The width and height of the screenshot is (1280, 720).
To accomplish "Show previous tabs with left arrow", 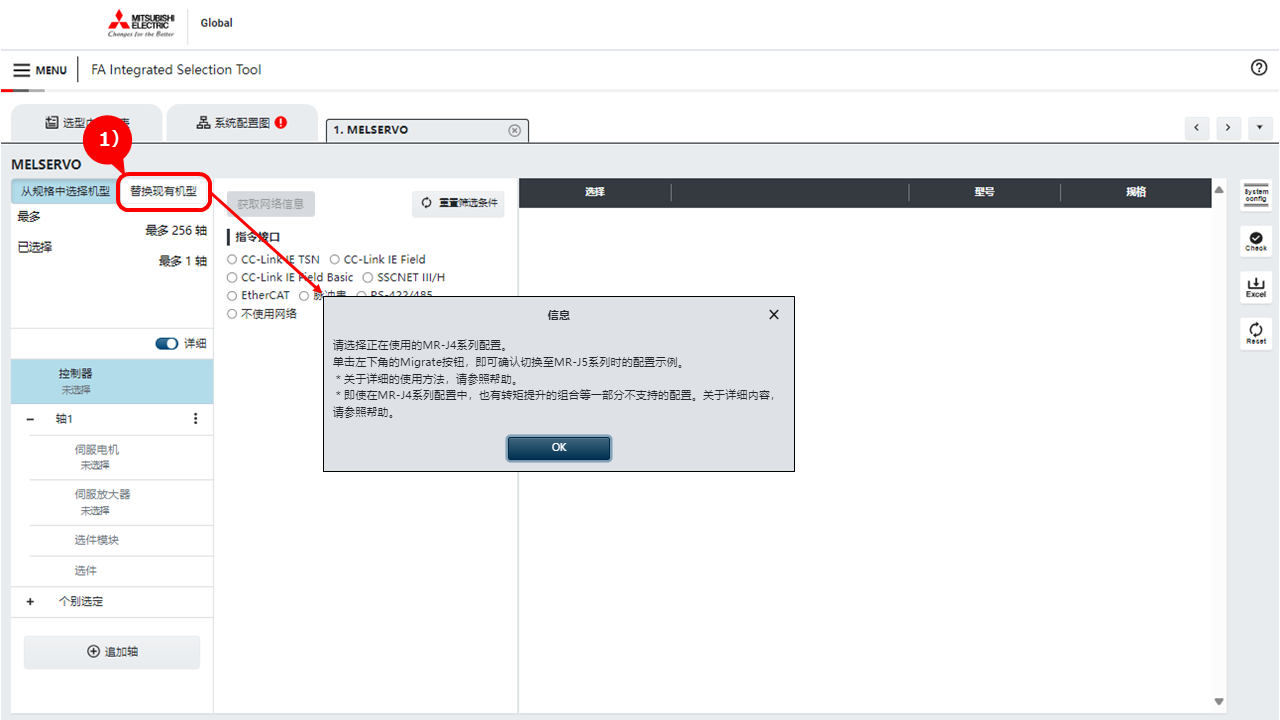I will click(1197, 129).
